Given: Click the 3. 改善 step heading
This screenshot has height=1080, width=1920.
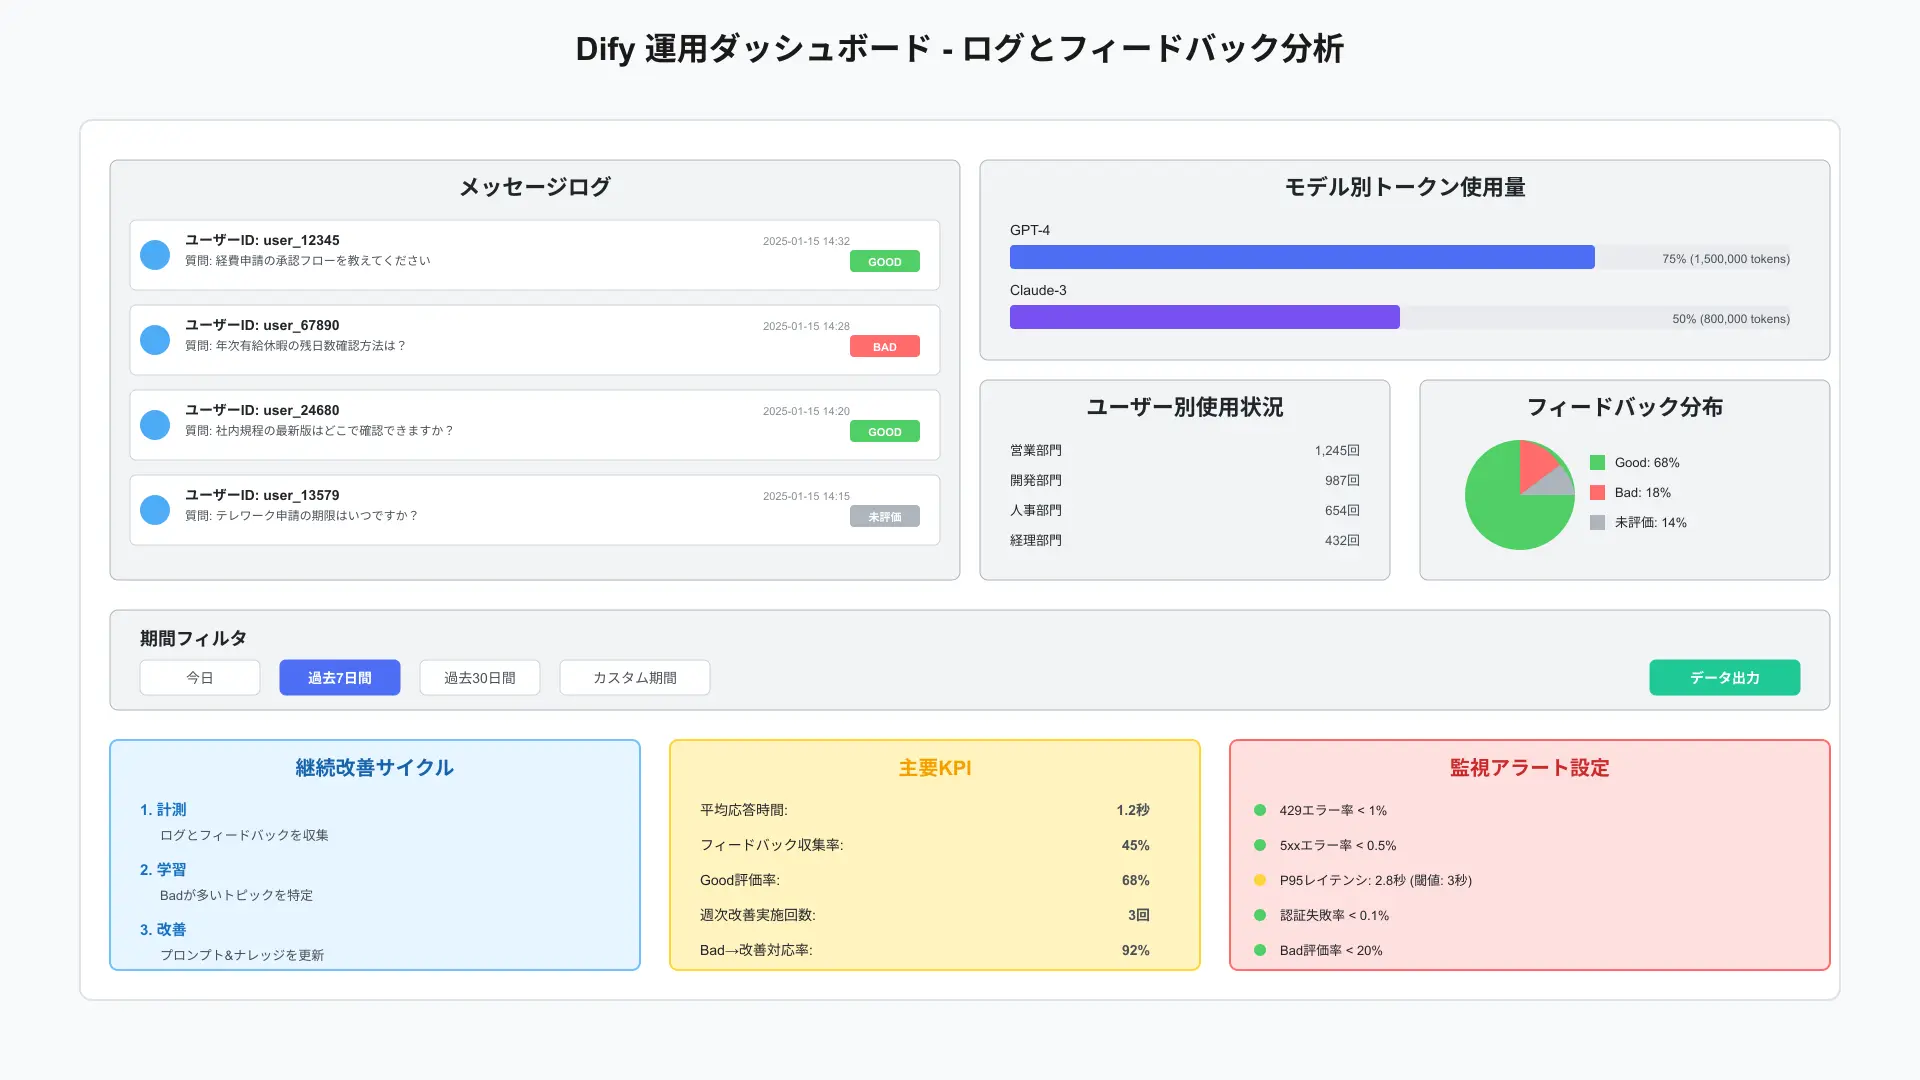Looking at the screenshot, I should pyautogui.click(x=163, y=930).
